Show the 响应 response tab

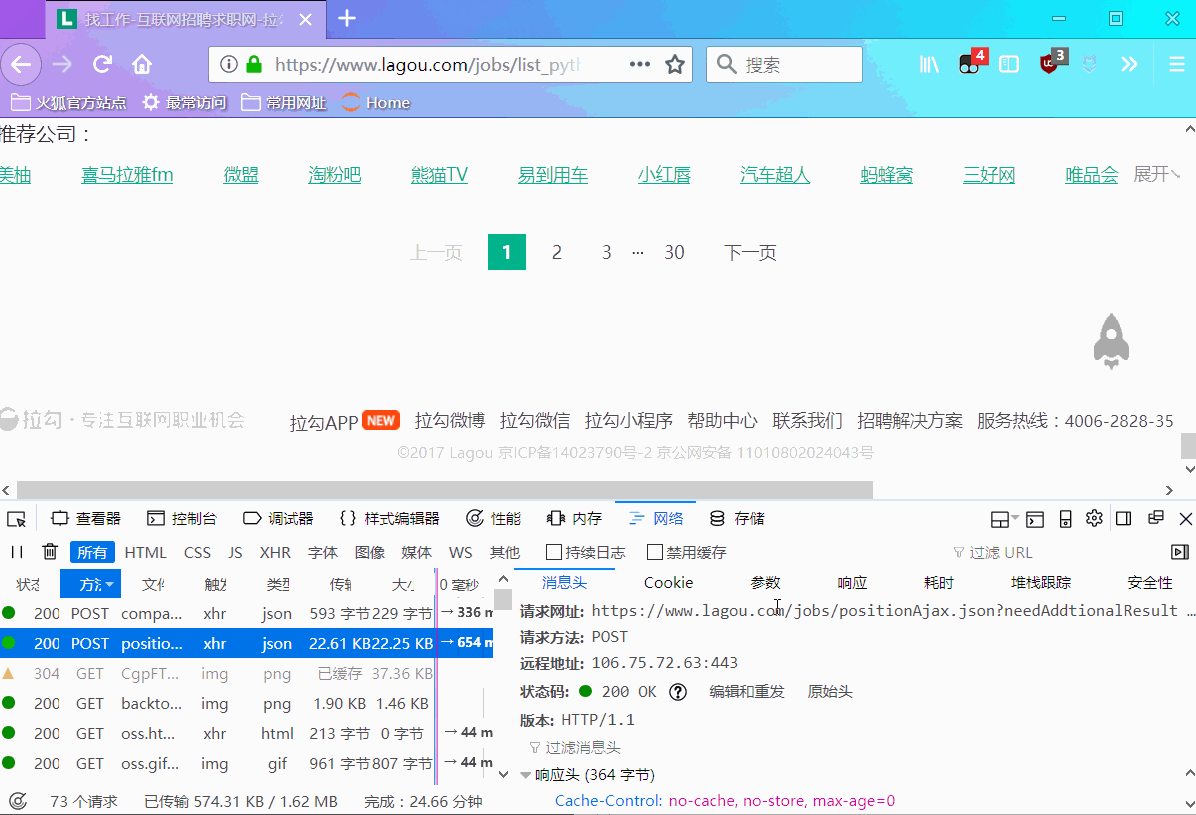tap(852, 583)
